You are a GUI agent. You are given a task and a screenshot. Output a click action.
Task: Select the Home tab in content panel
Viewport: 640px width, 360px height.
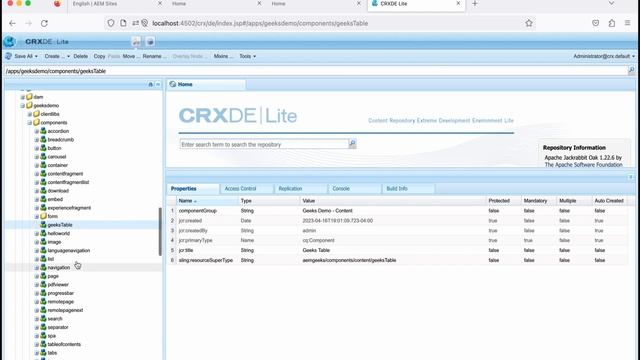(x=207, y=84)
